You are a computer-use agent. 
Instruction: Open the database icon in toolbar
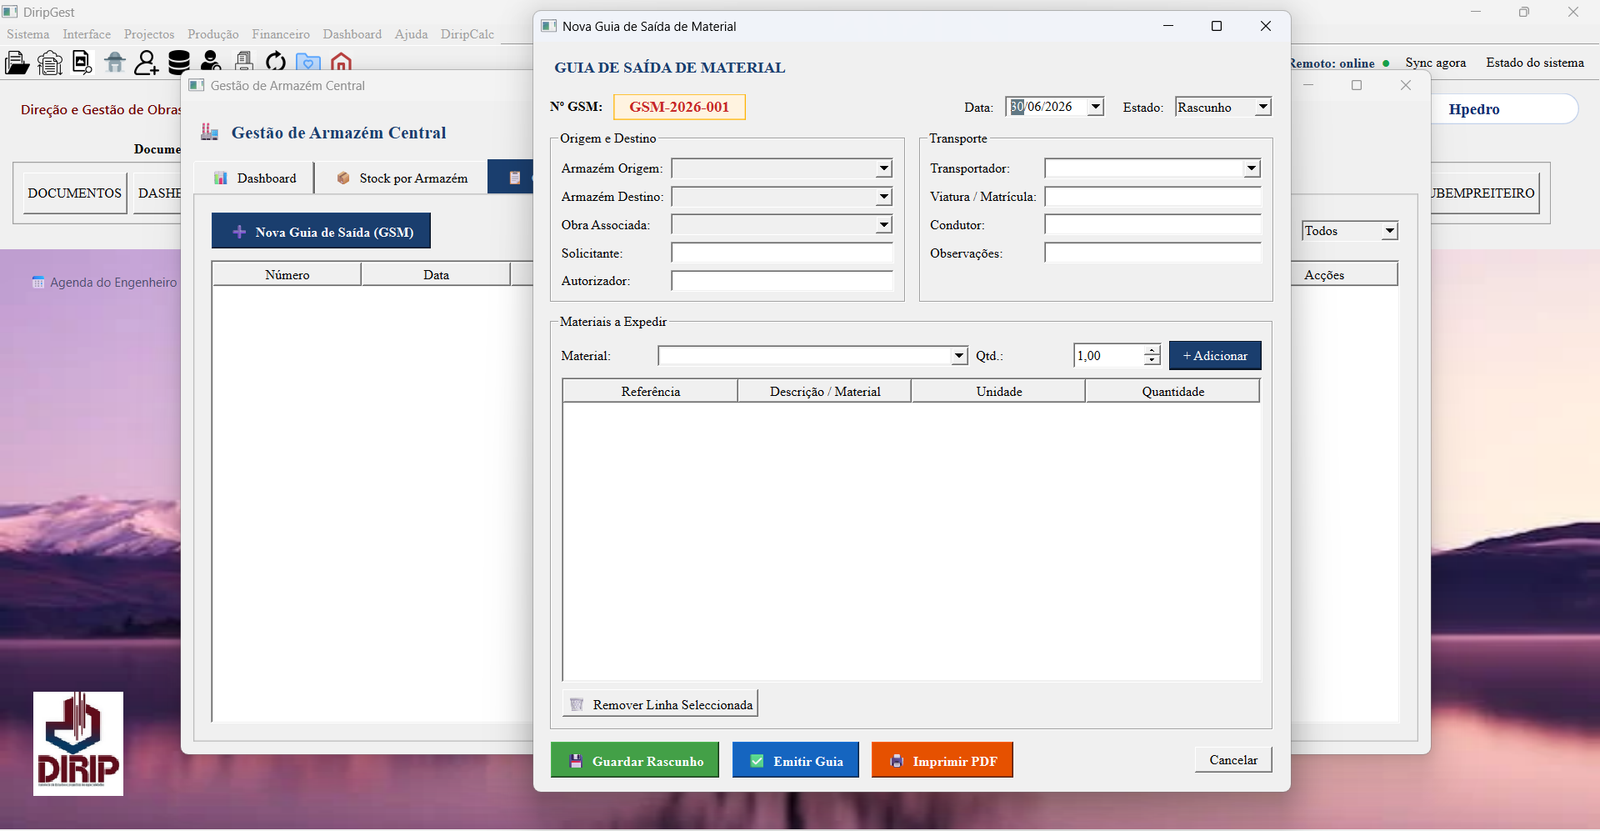click(179, 63)
